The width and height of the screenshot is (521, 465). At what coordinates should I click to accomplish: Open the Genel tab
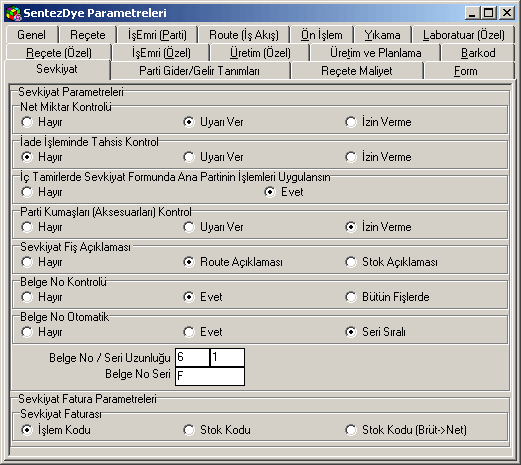click(32, 35)
